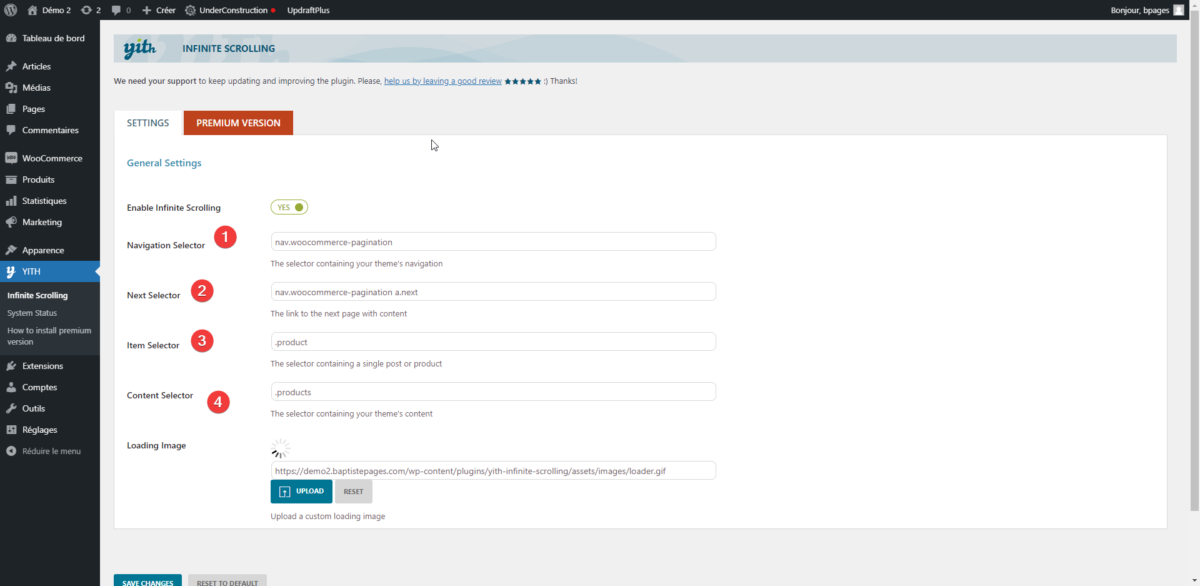Open Infinite Scrolling submenu item

pyautogui.click(x=37, y=295)
